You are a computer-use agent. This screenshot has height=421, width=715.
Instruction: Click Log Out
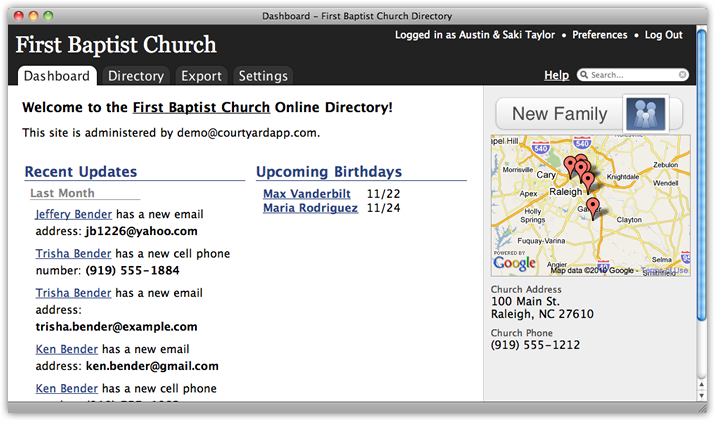coord(663,35)
